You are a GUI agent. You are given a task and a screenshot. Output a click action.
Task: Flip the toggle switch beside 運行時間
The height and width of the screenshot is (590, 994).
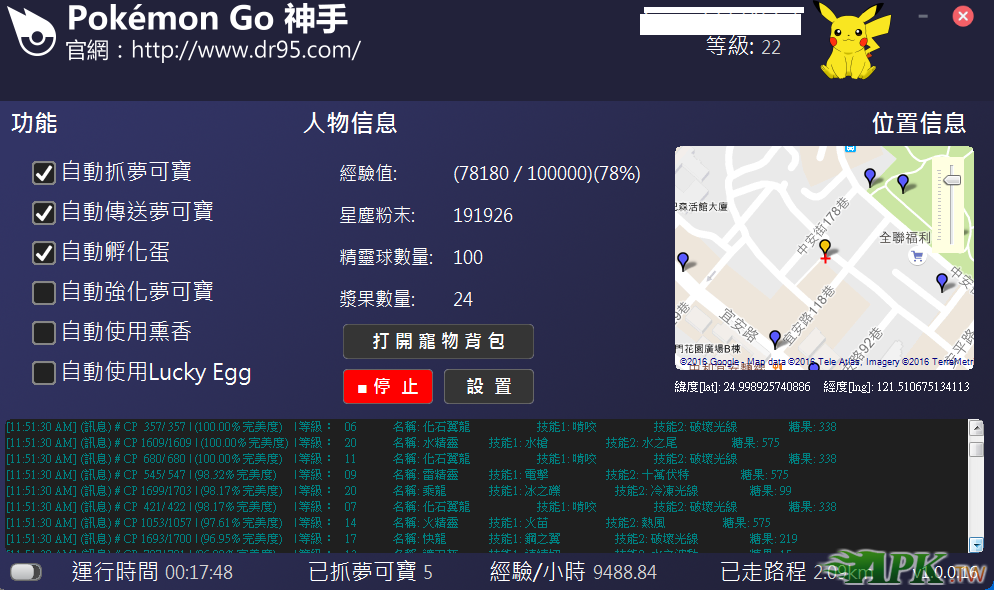pyautogui.click(x=26, y=572)
